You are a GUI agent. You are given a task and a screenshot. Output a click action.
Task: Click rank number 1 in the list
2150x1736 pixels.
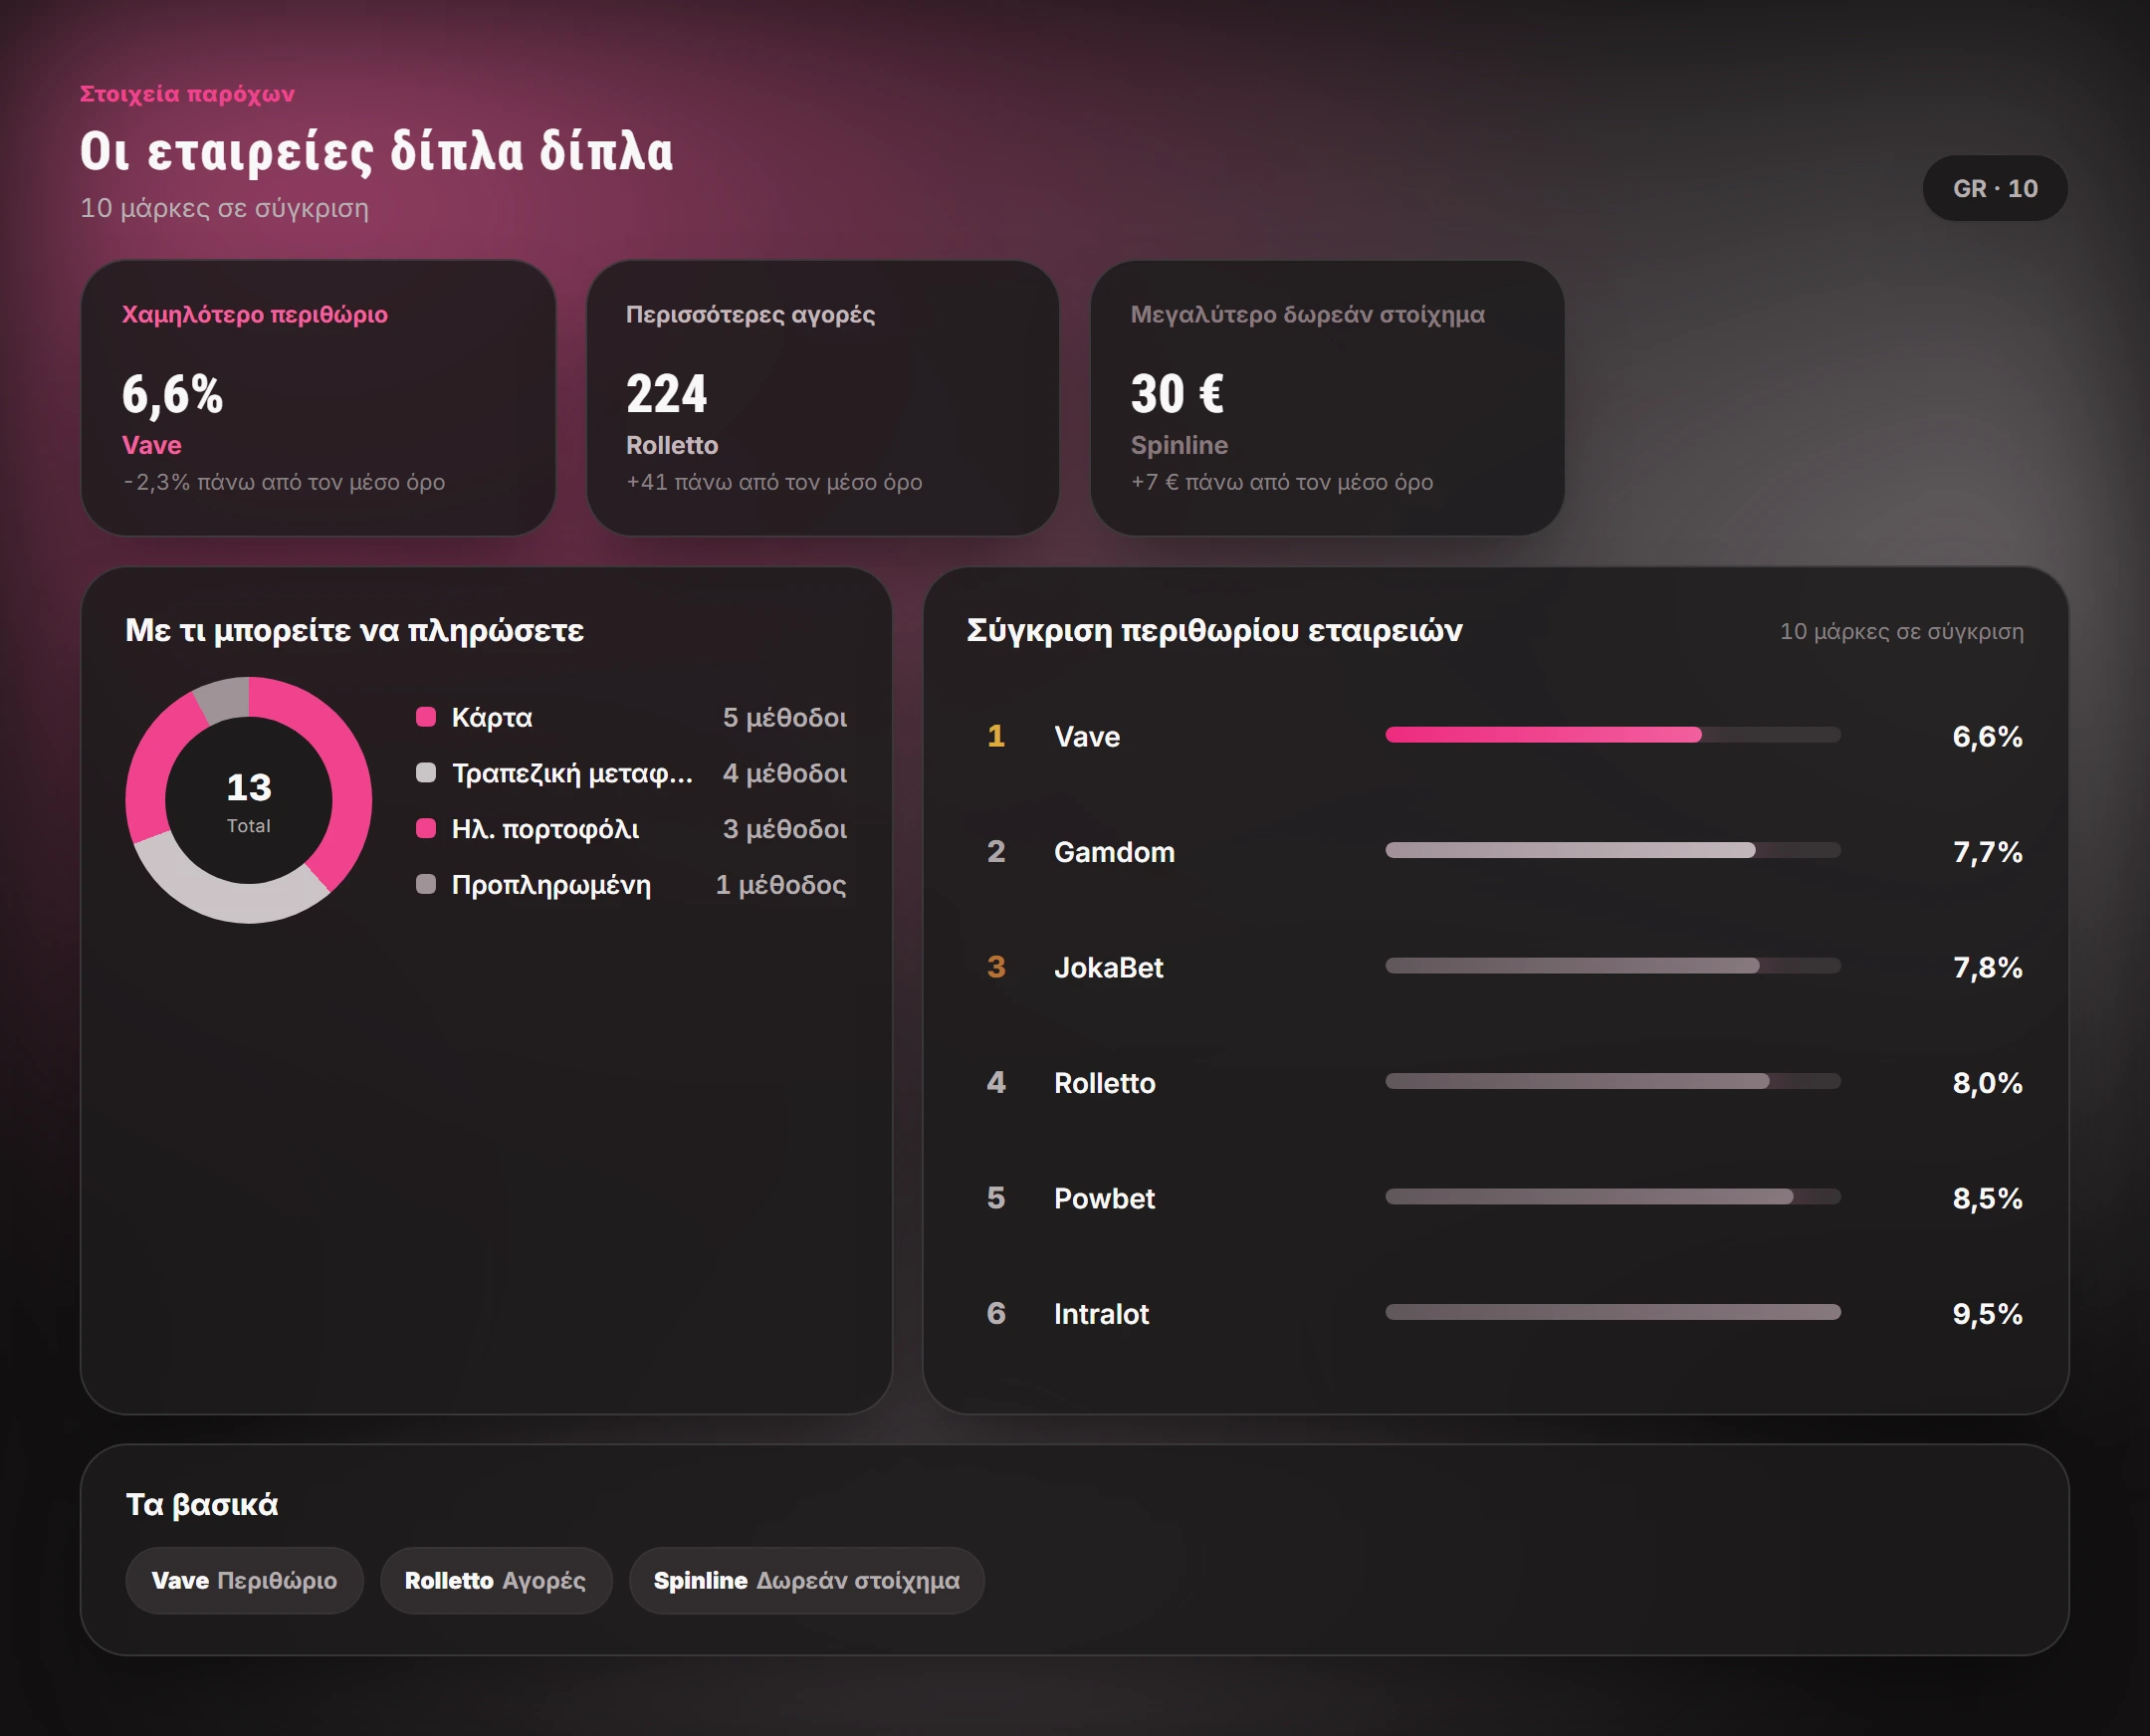click(996, 736)
